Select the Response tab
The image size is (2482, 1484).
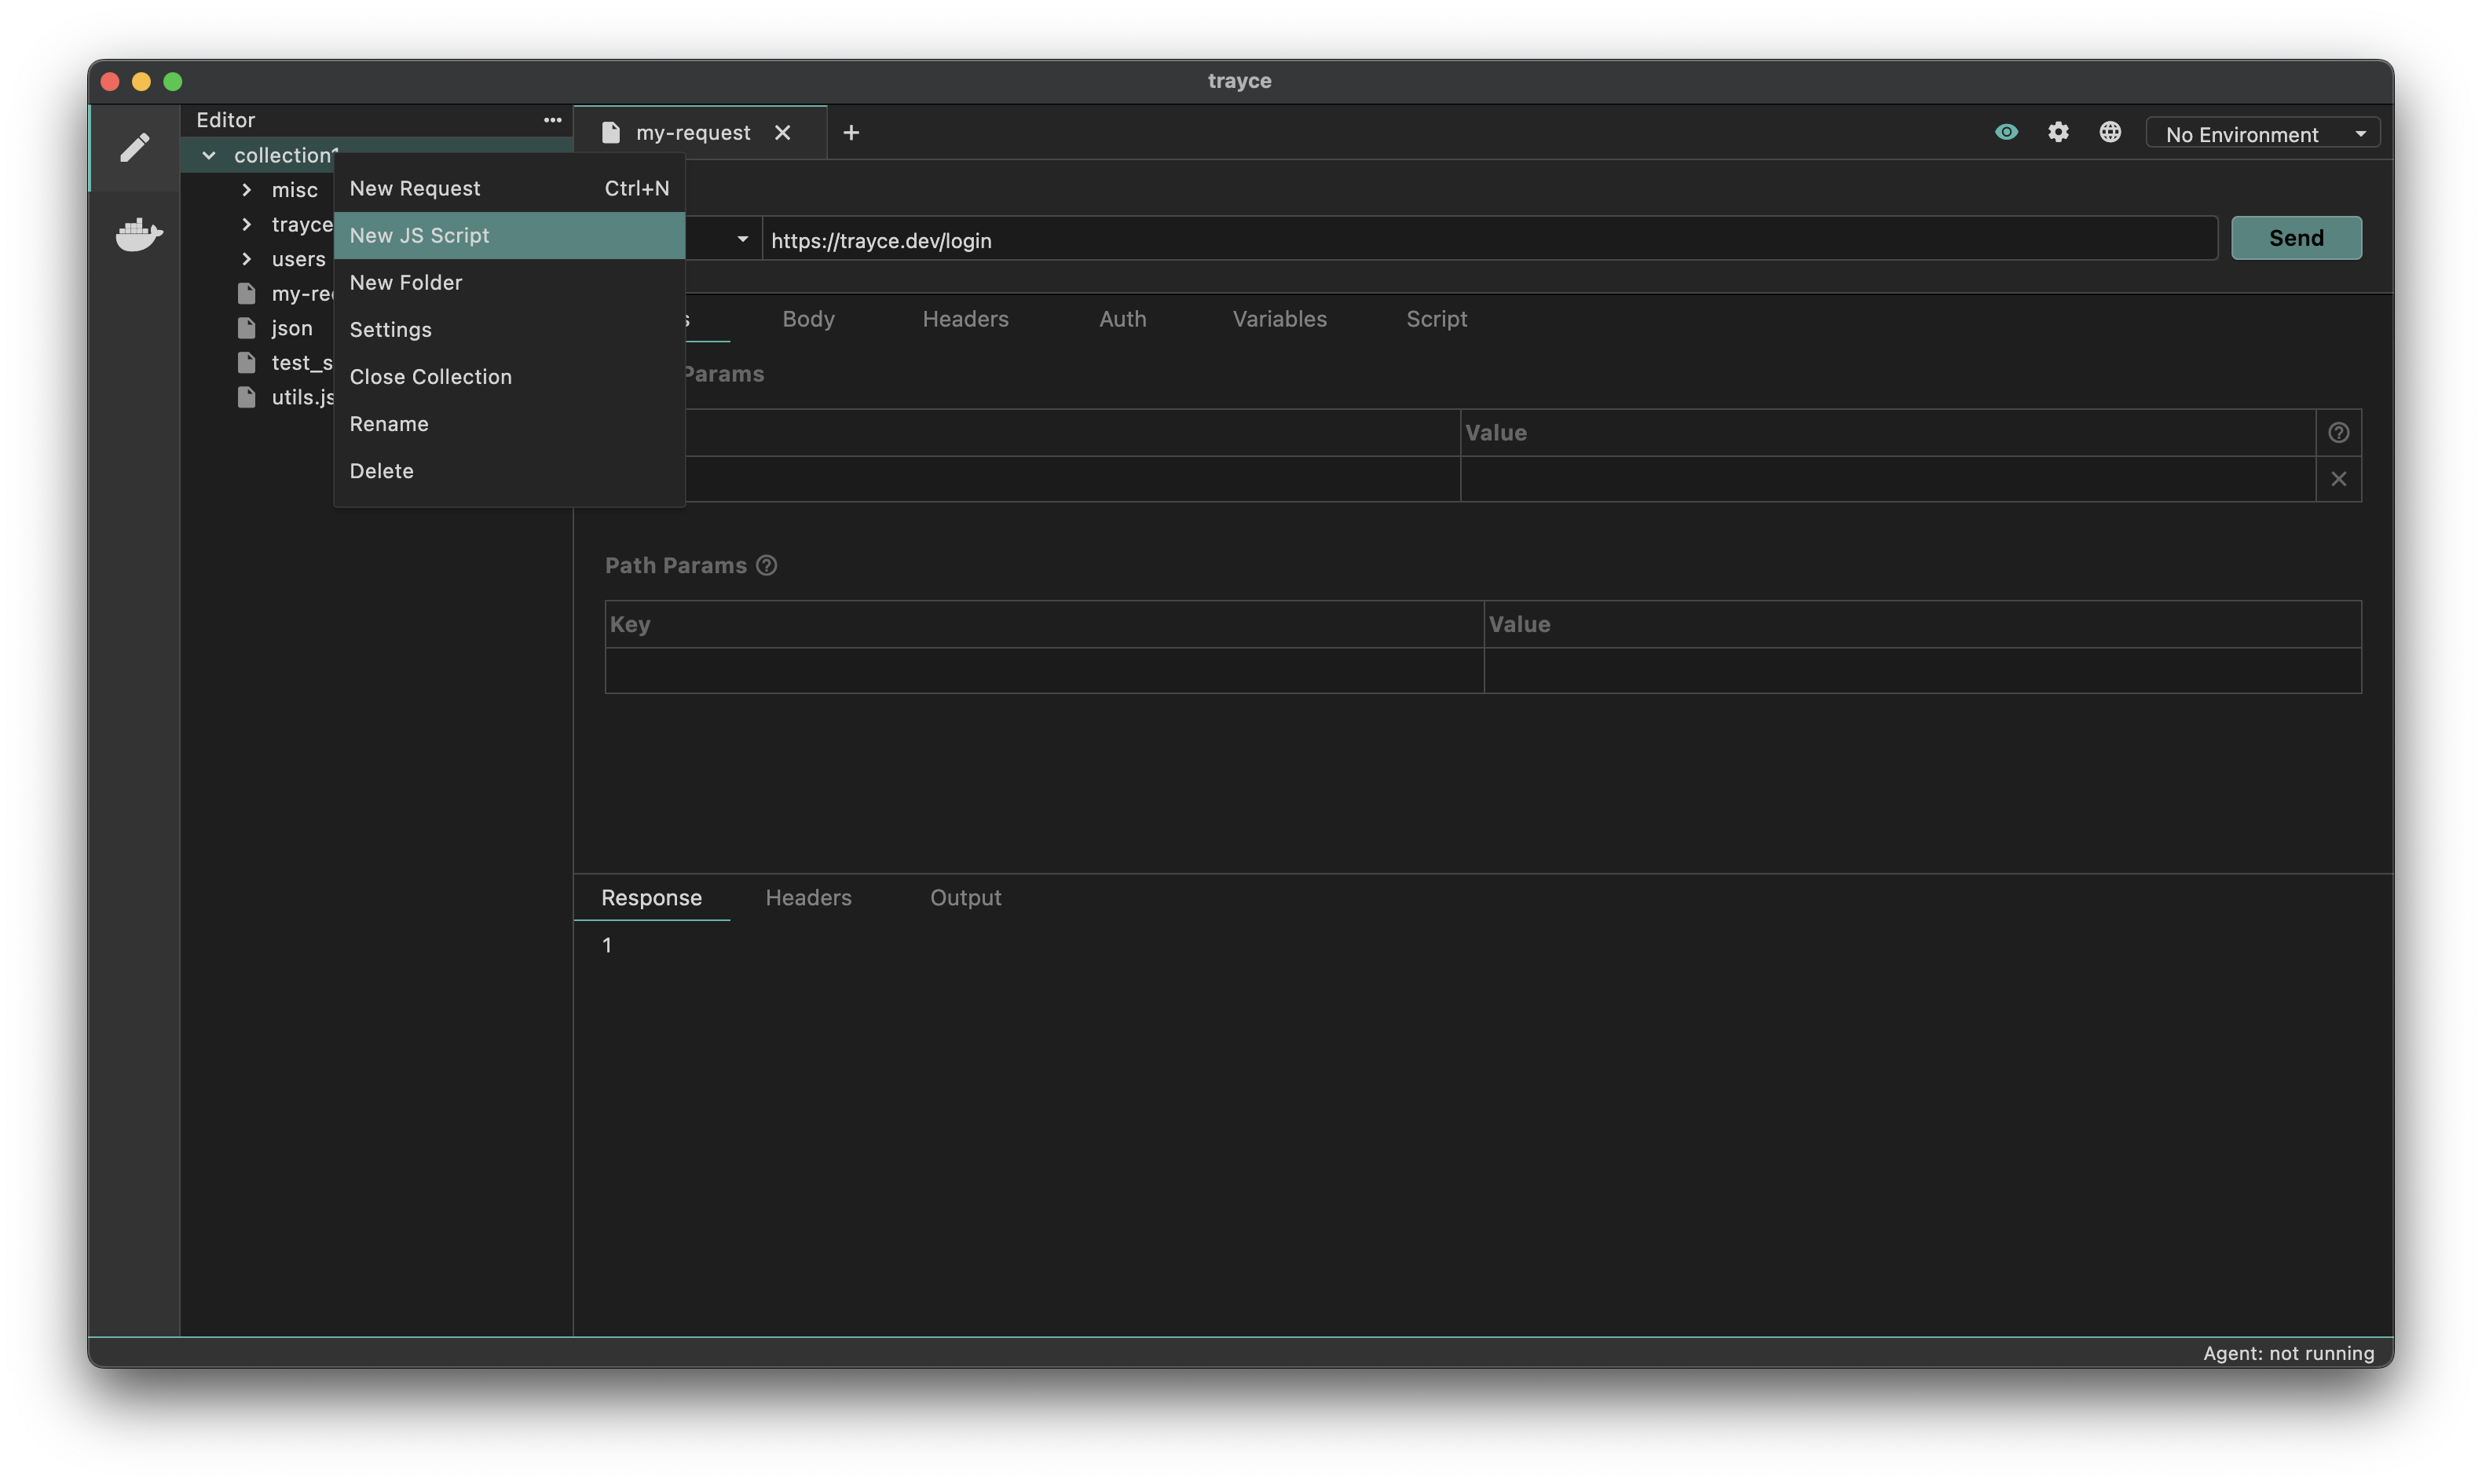(651, 898)
